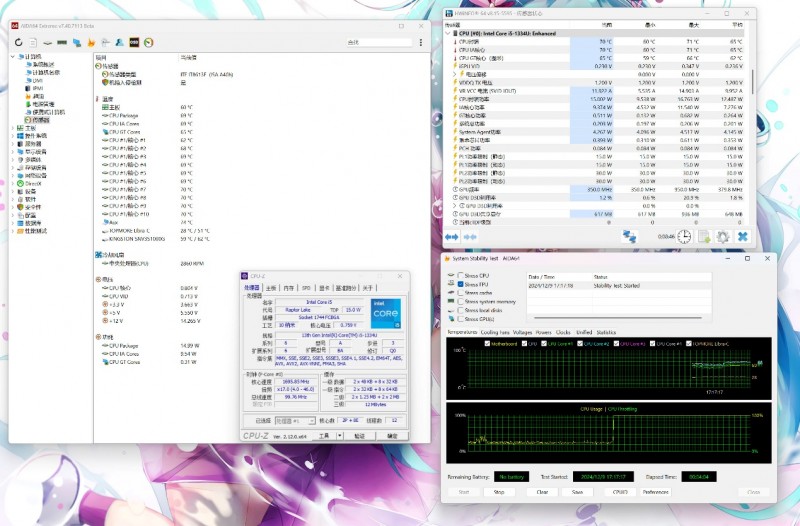Click the user silhouette toolbar icon in AIDA64
Screen dimensions: 800x526
pos(119,42)
